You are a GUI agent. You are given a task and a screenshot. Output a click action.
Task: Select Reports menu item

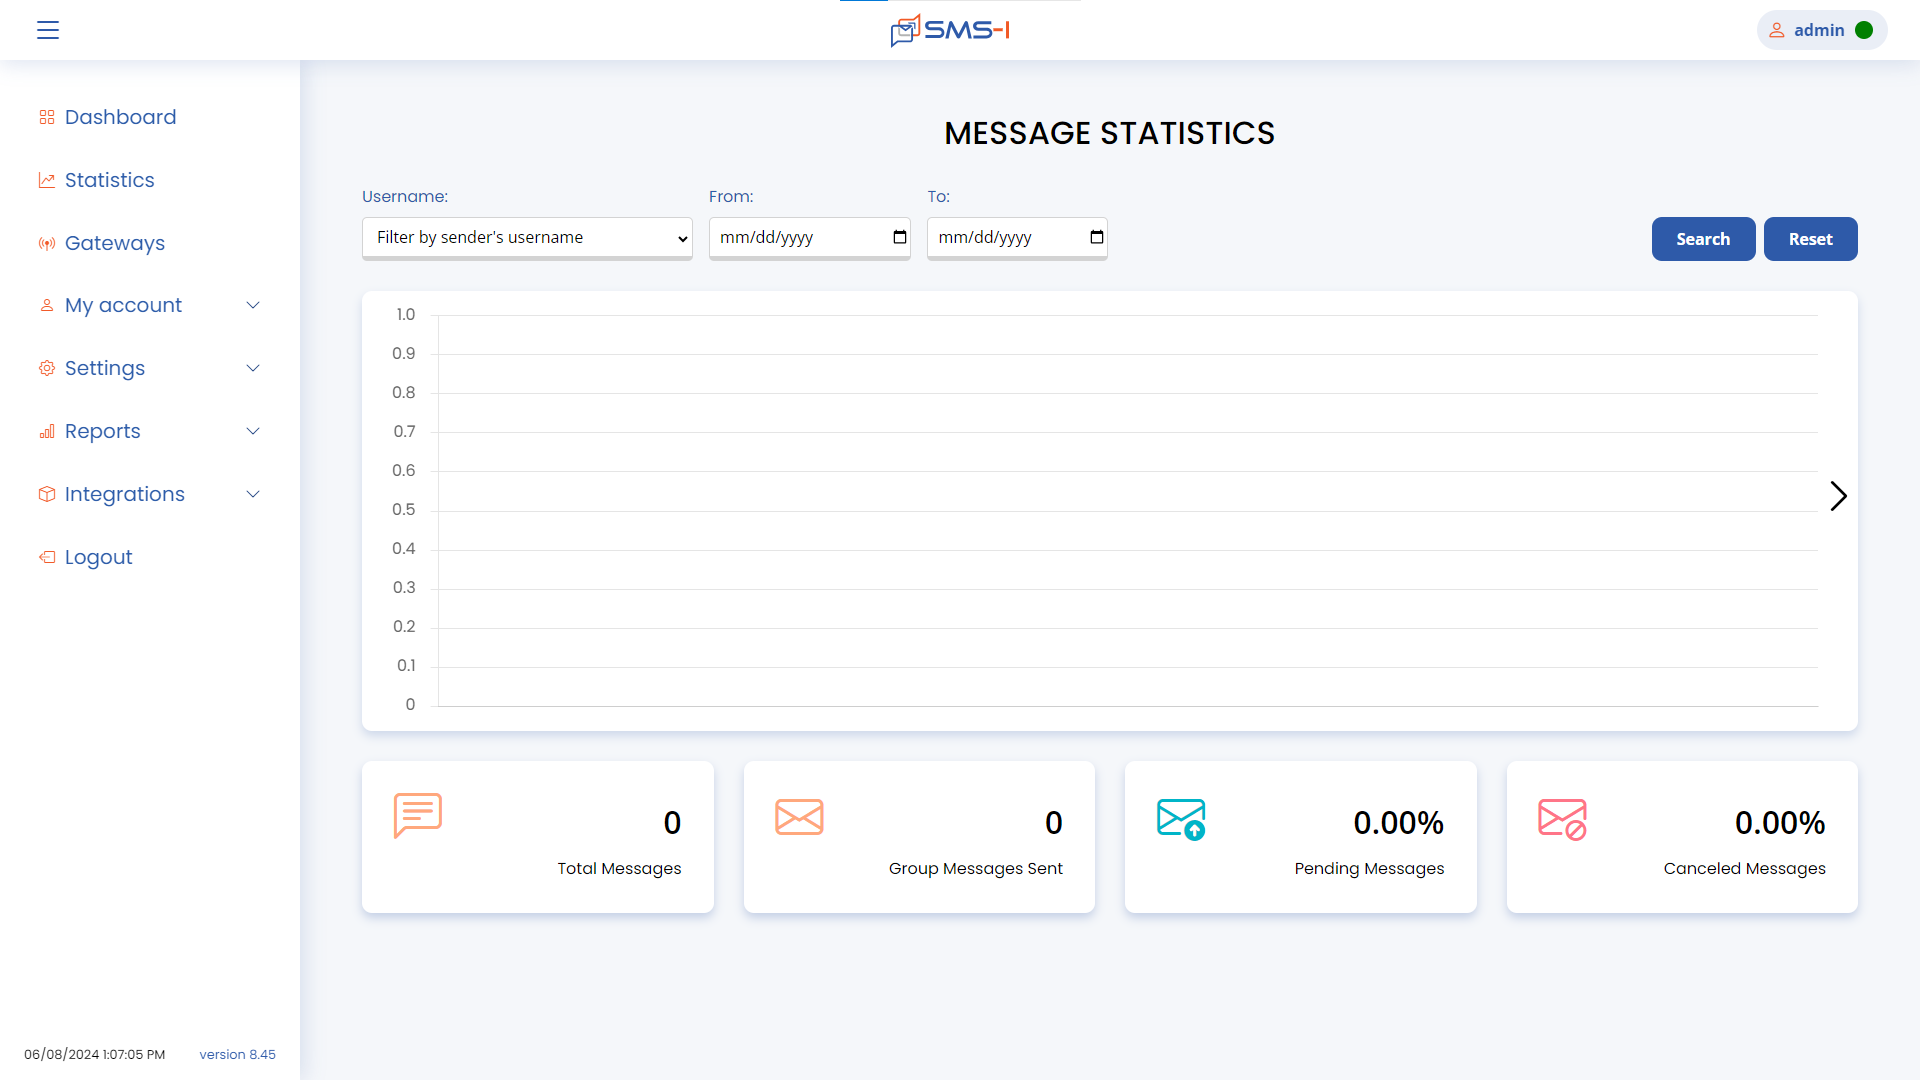103,431
